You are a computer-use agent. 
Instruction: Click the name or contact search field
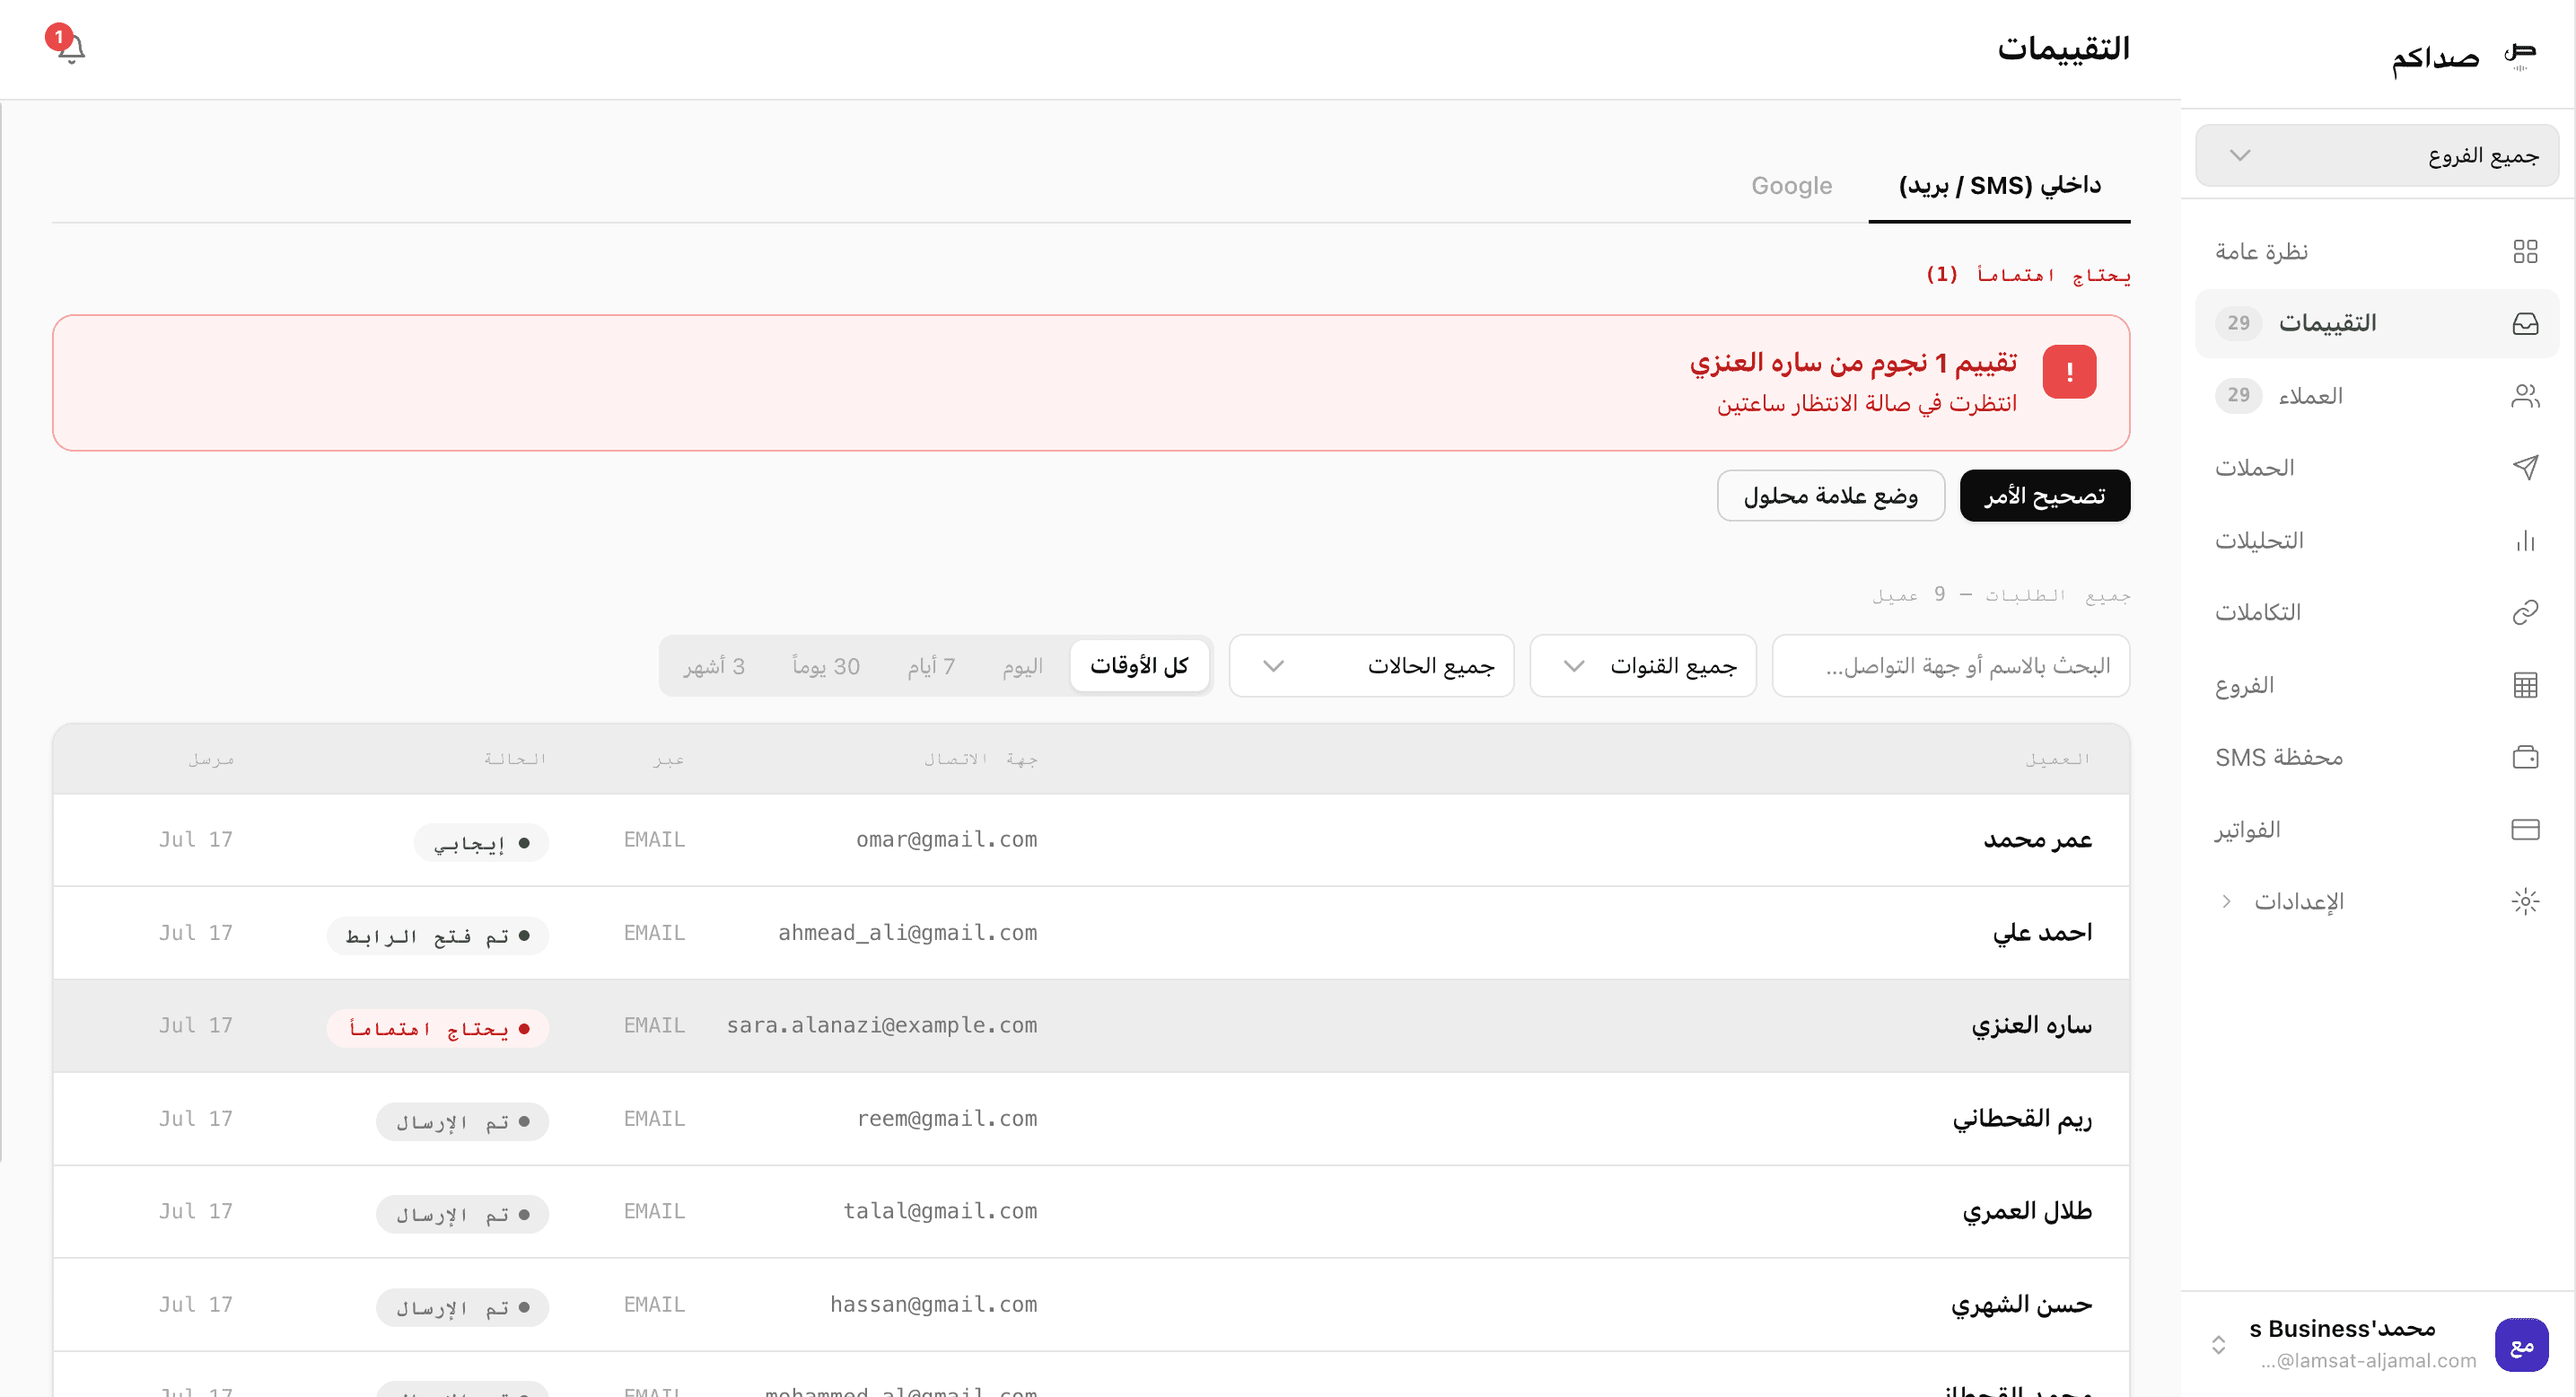point(1950,666)
